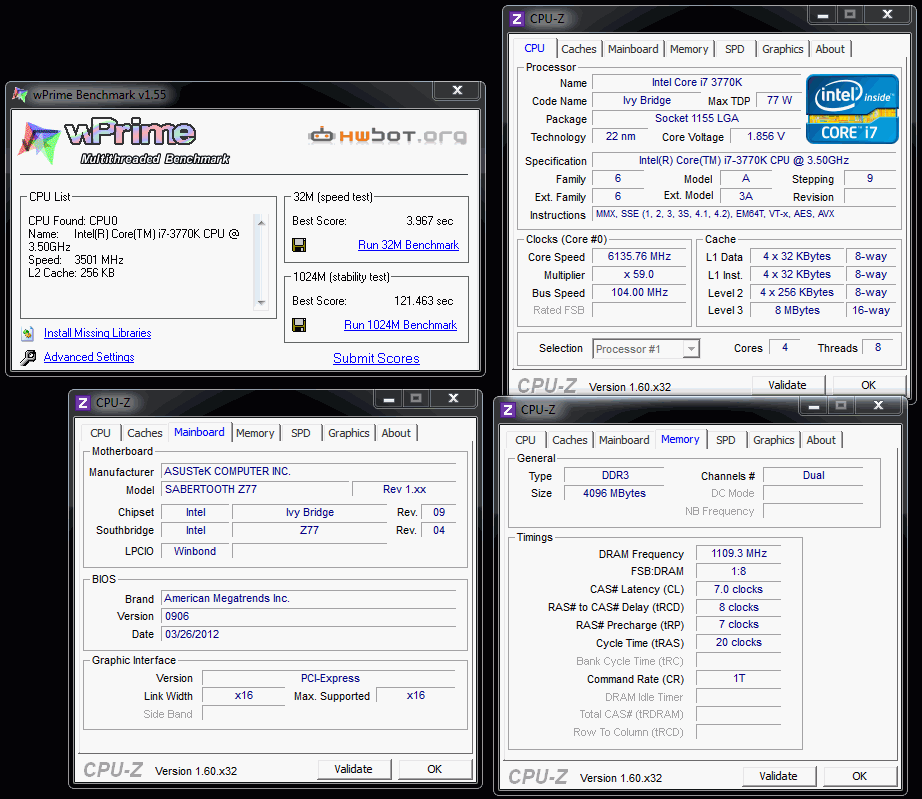Select SPD tab in top-right CPU-Z

734,49
